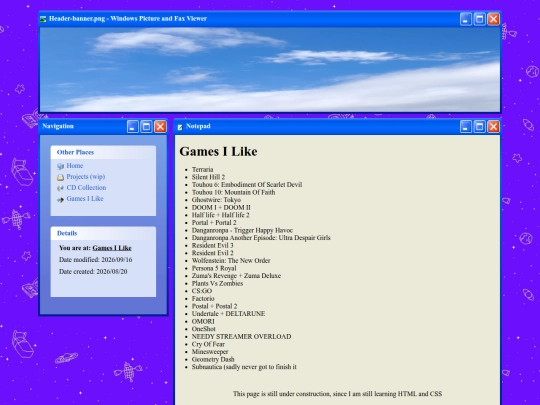The image size is (540, 405).
Task: Click Touhou 10: Mountain Of Faith
Action: click(x=233, y=192)
